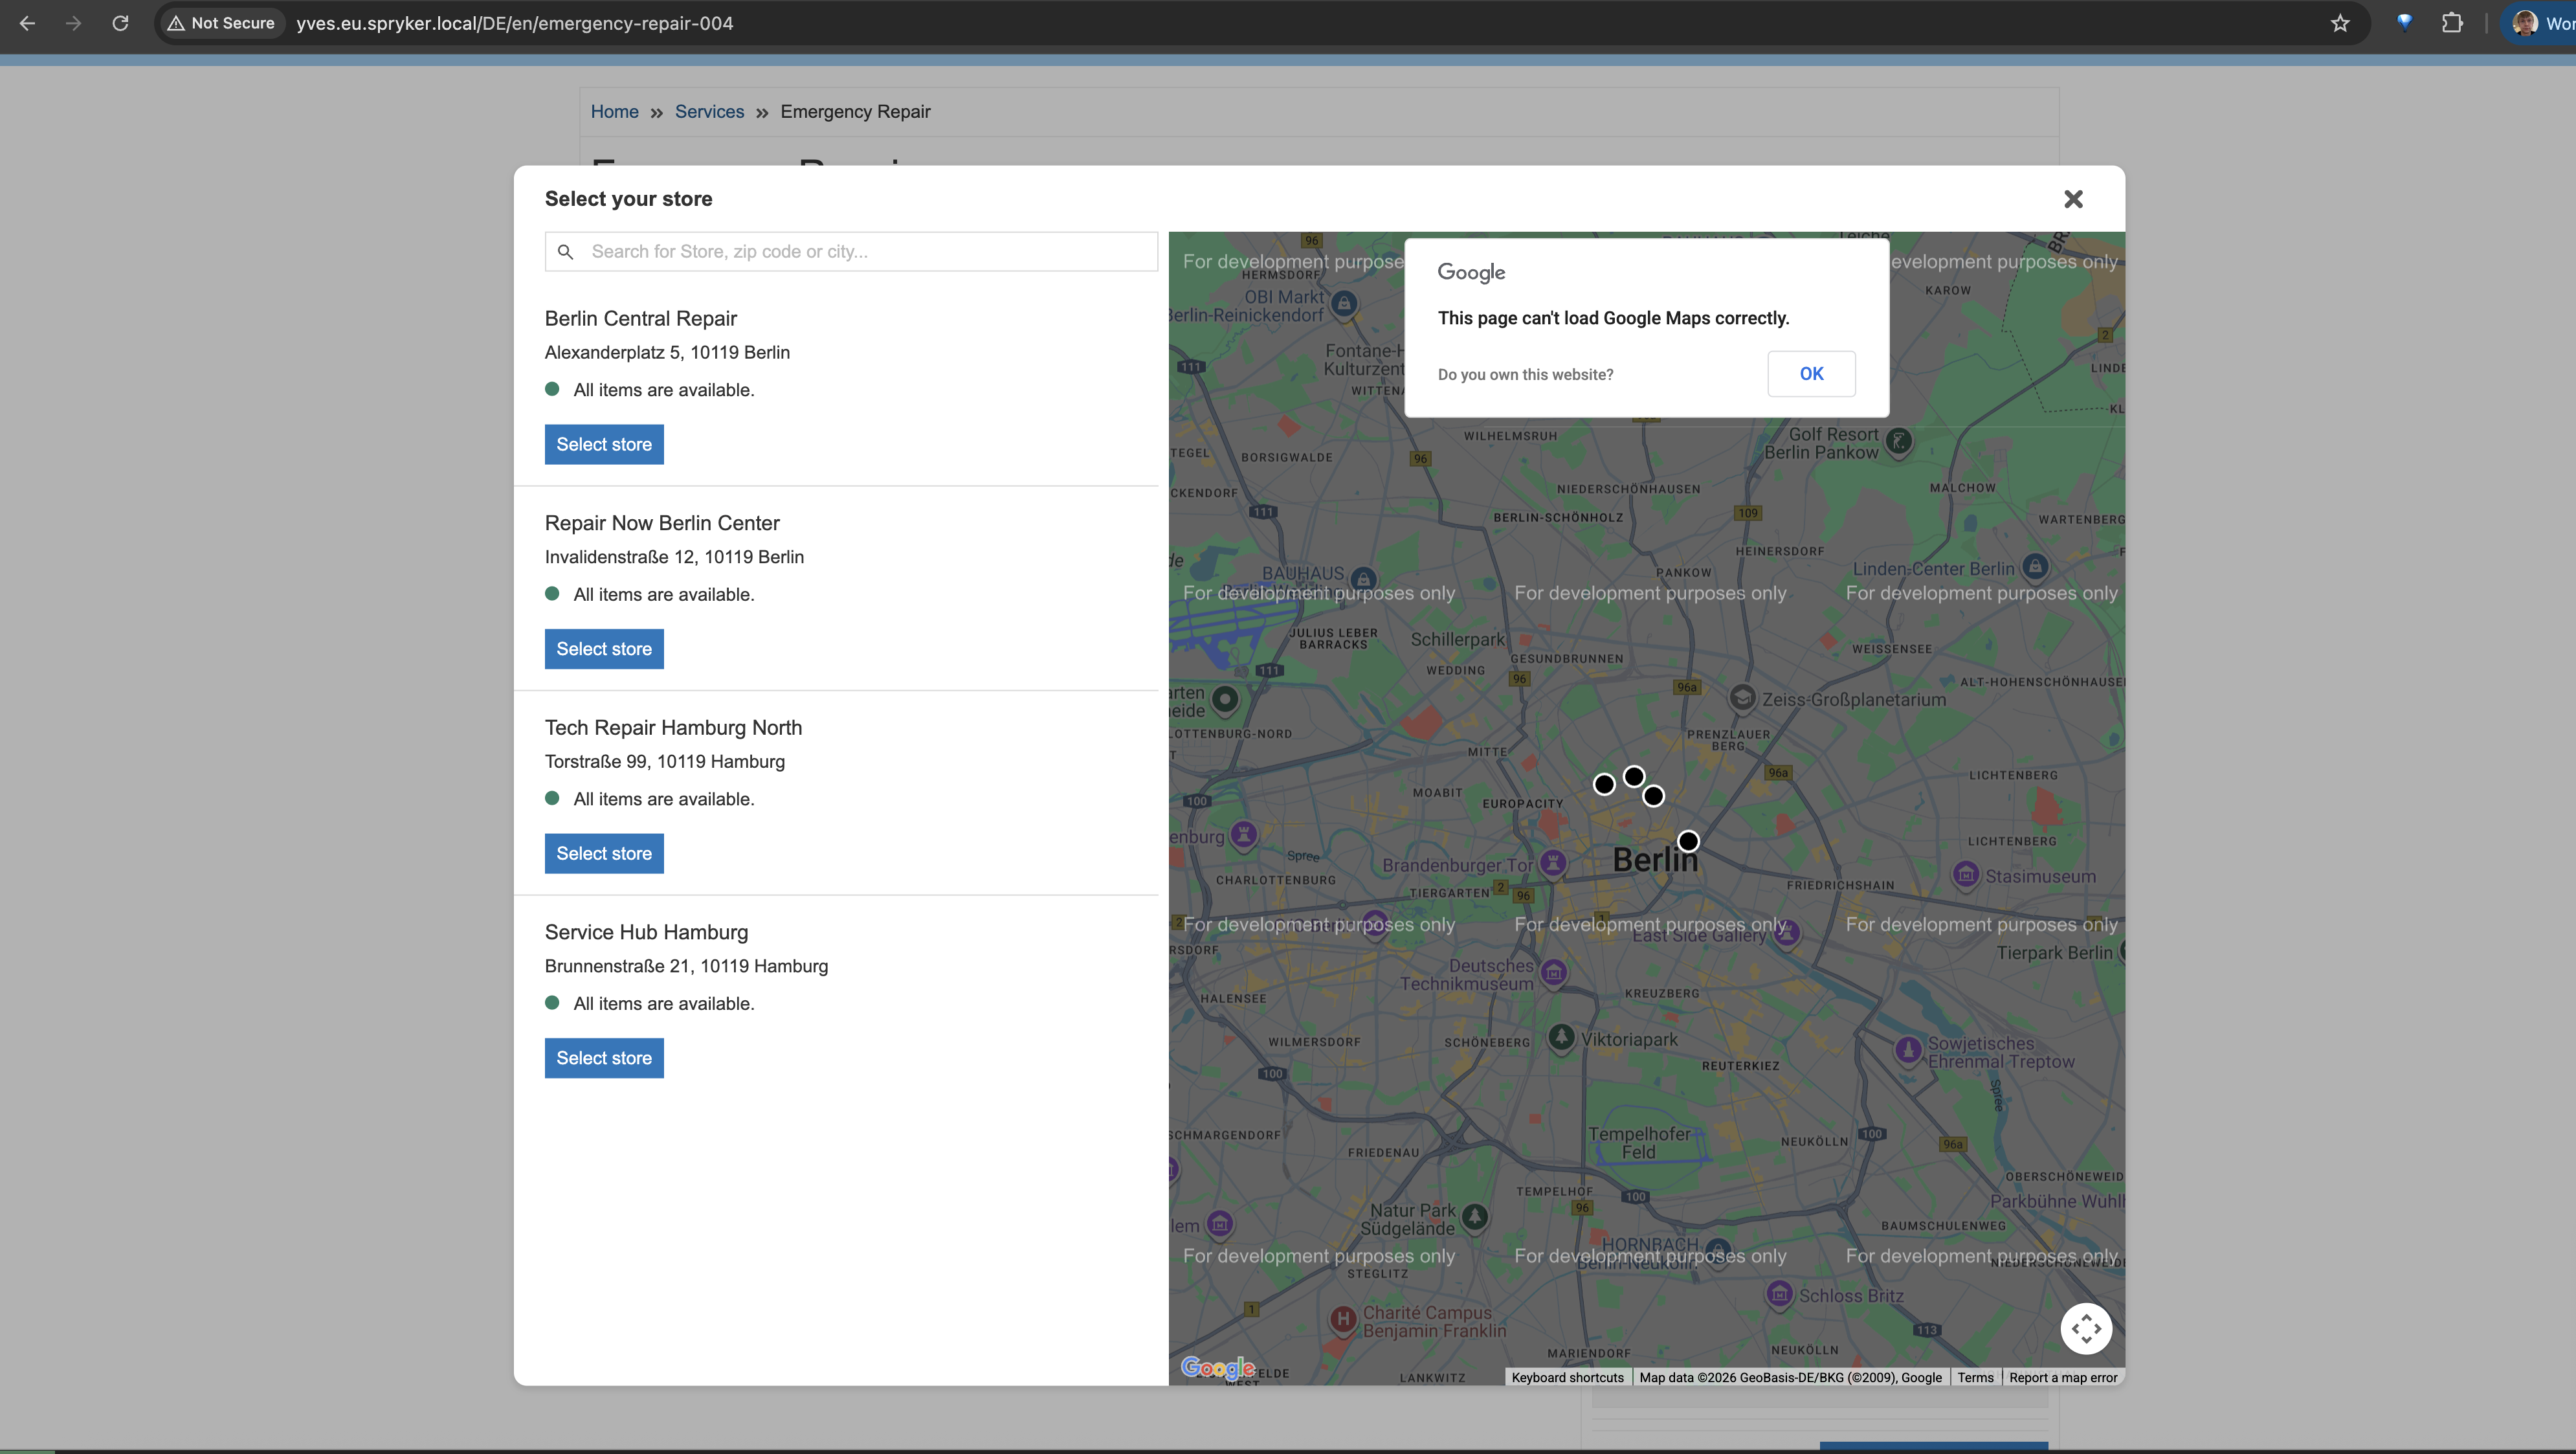The image size is (2576, 1454).
Task: Click the search icon in store search field
Action: pyautogui.click(x=566, y=252)
